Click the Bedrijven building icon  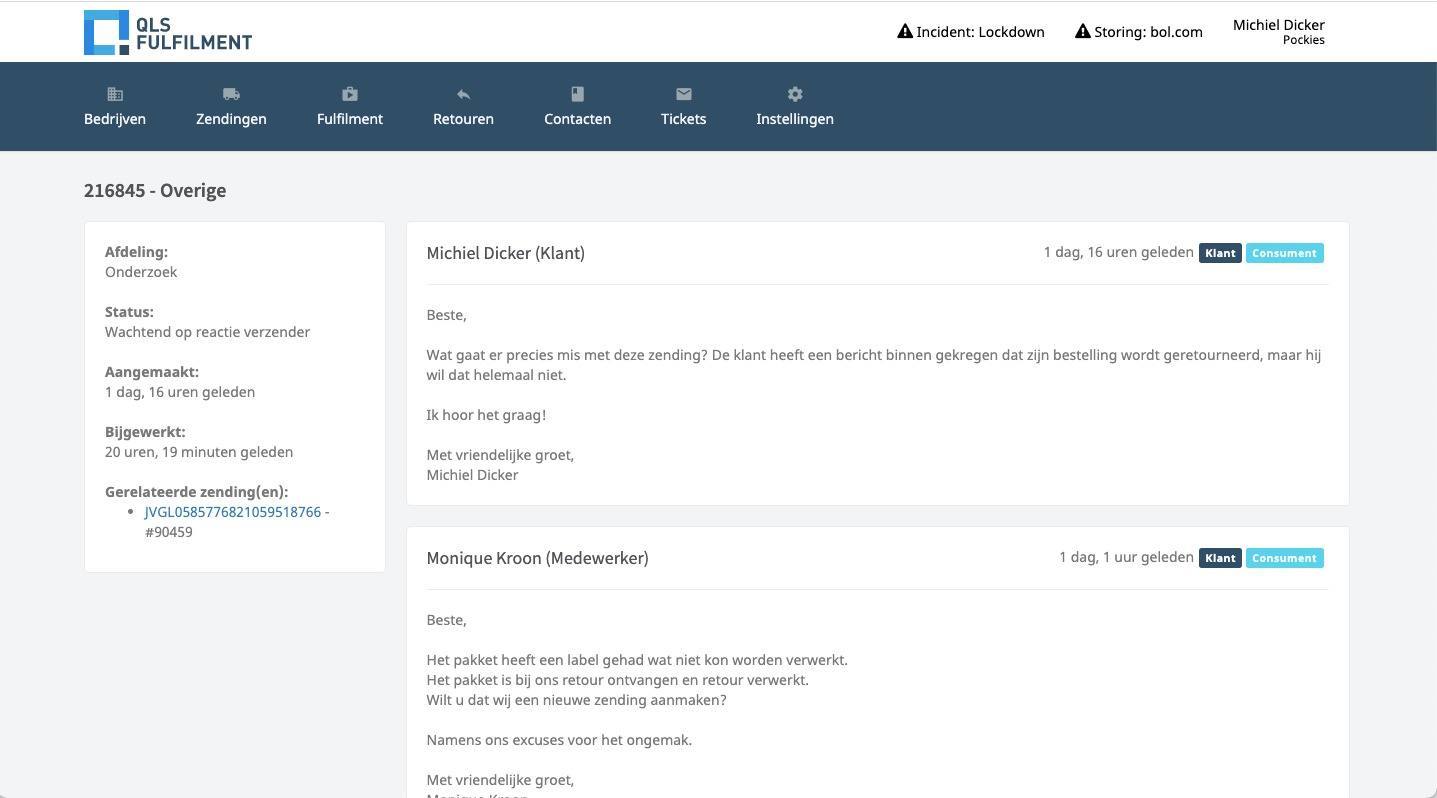tap(115, 94)
